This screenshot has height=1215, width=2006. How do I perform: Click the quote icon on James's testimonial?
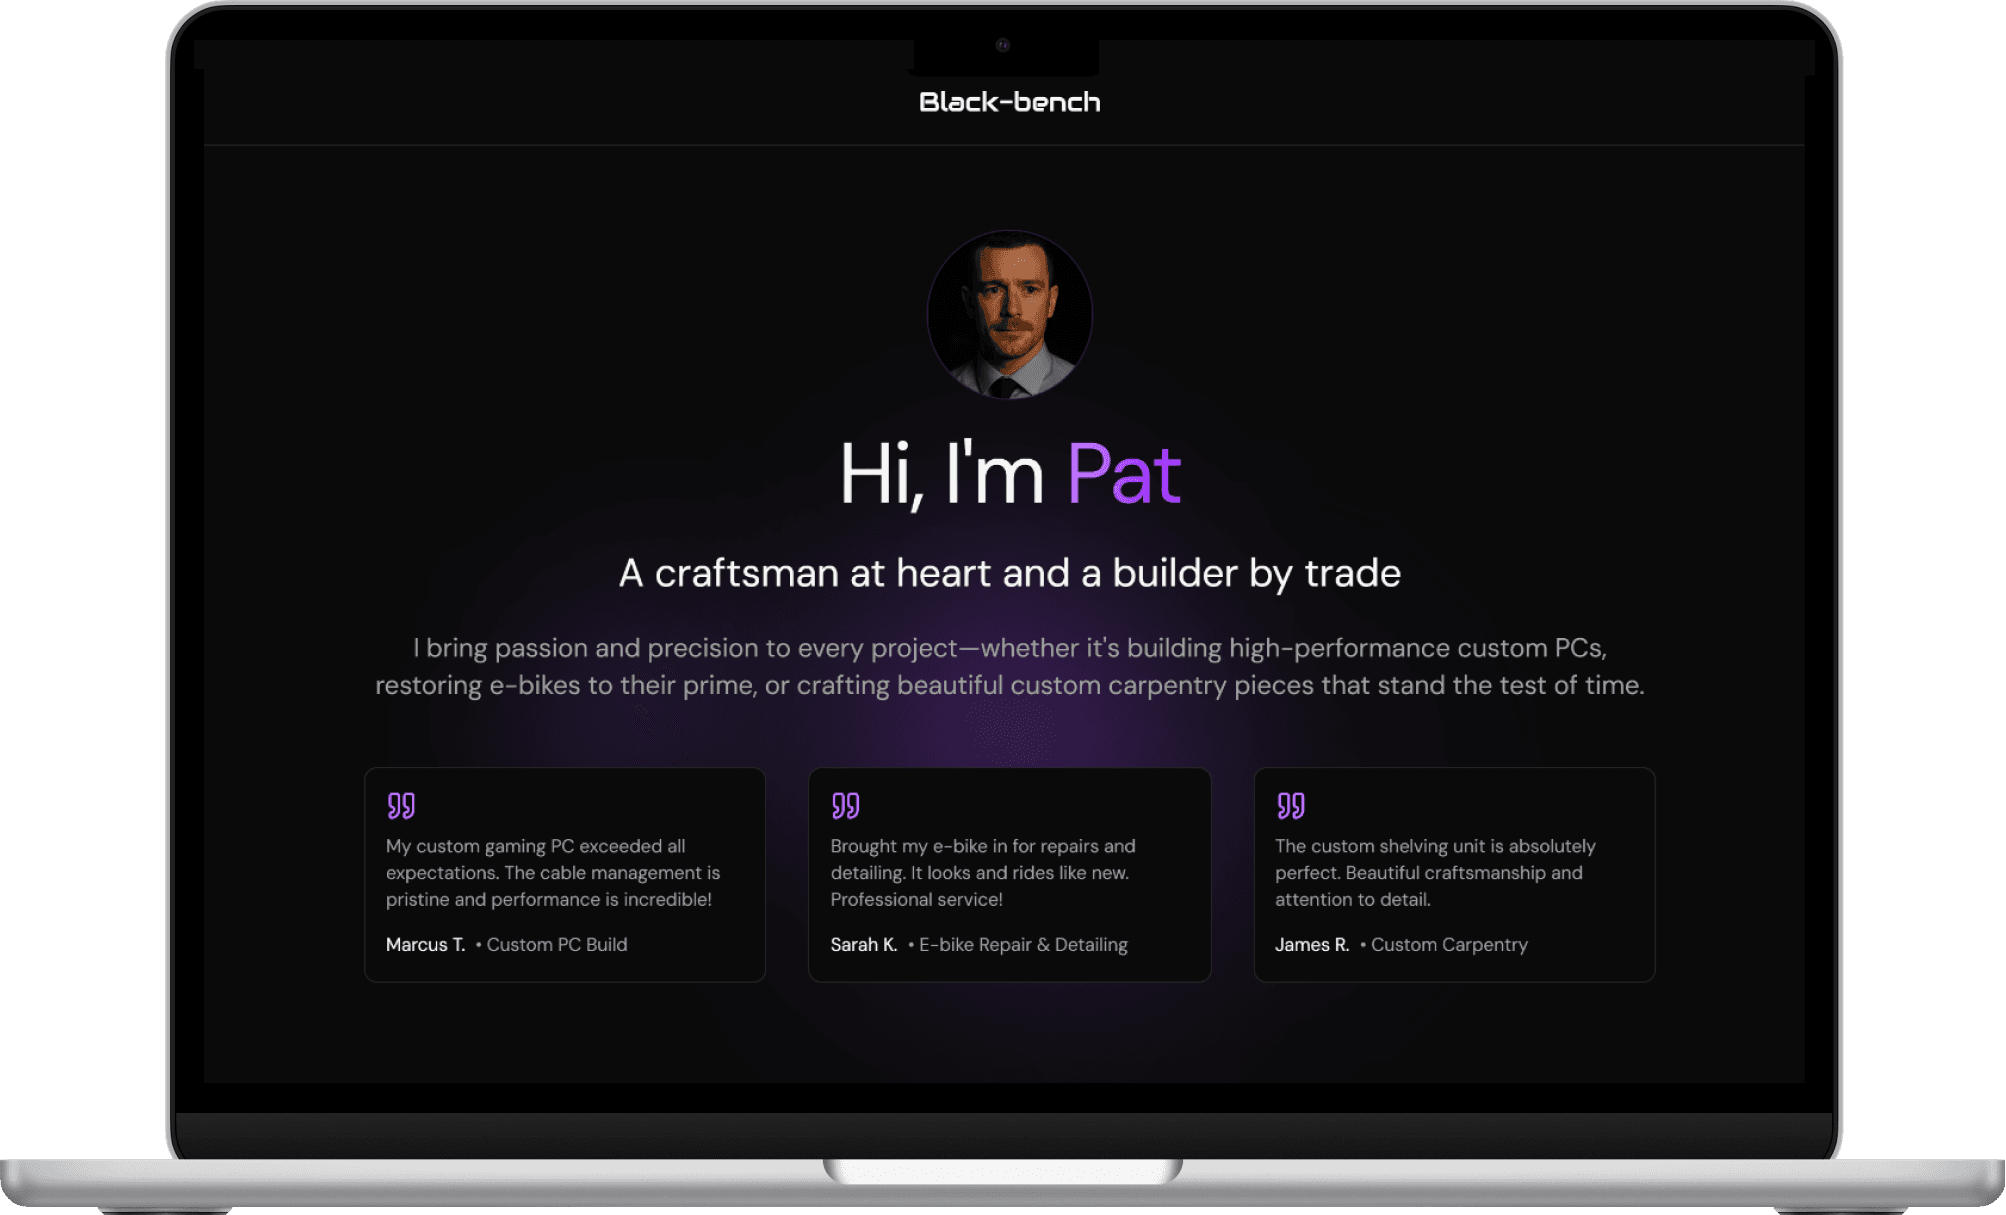[x=1290, y=806]
